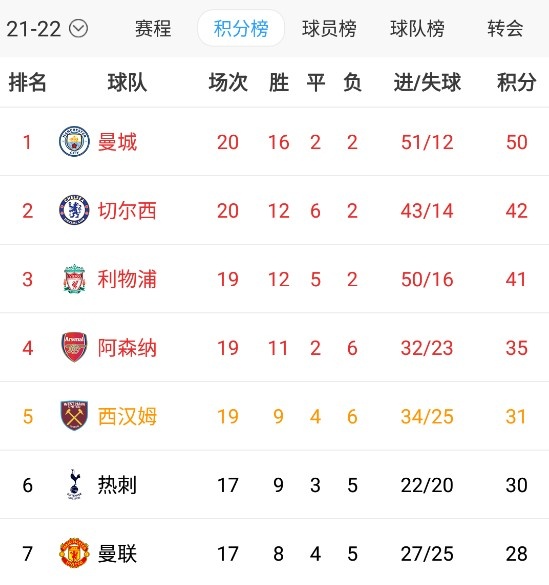This screenshot has height=585, width=549.
Task: Open the 曼城 team name link
Action: pos(117,142)
